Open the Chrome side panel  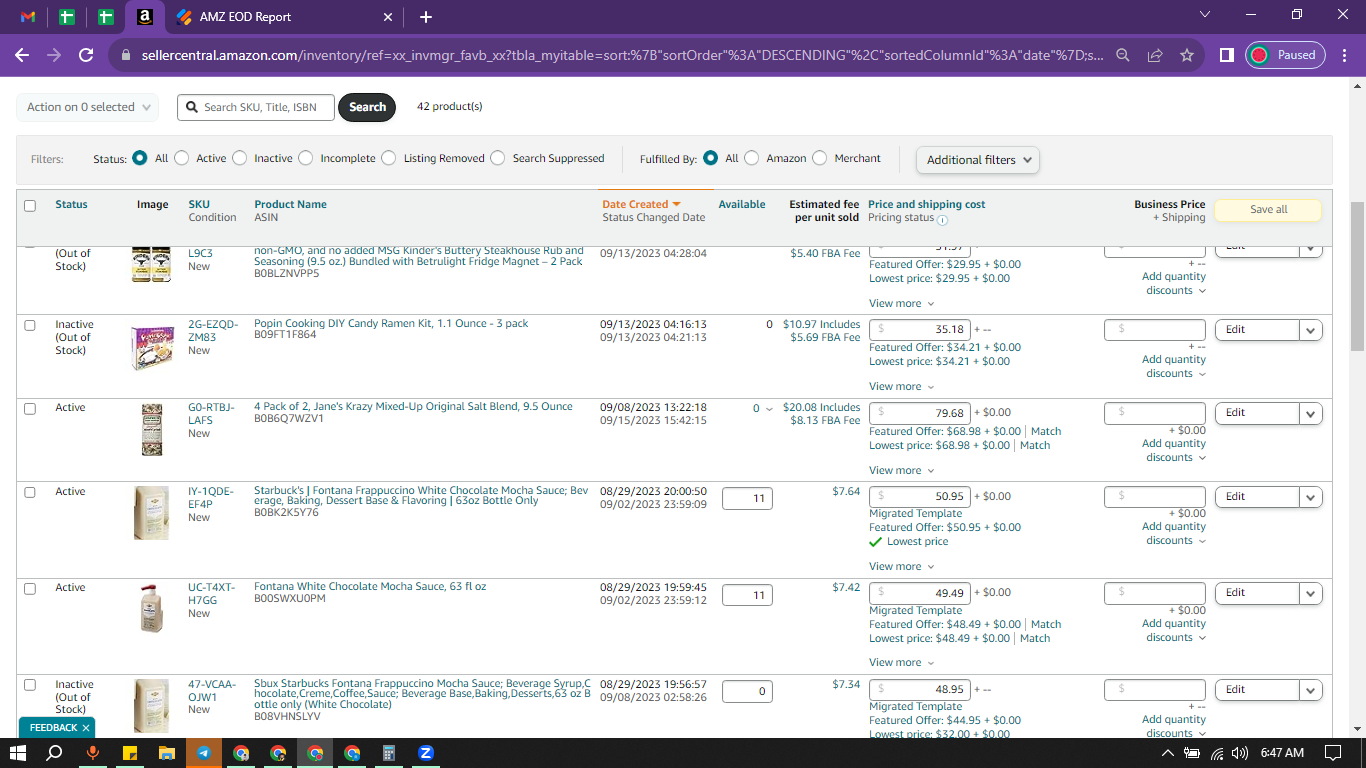tap(1226, 55)
